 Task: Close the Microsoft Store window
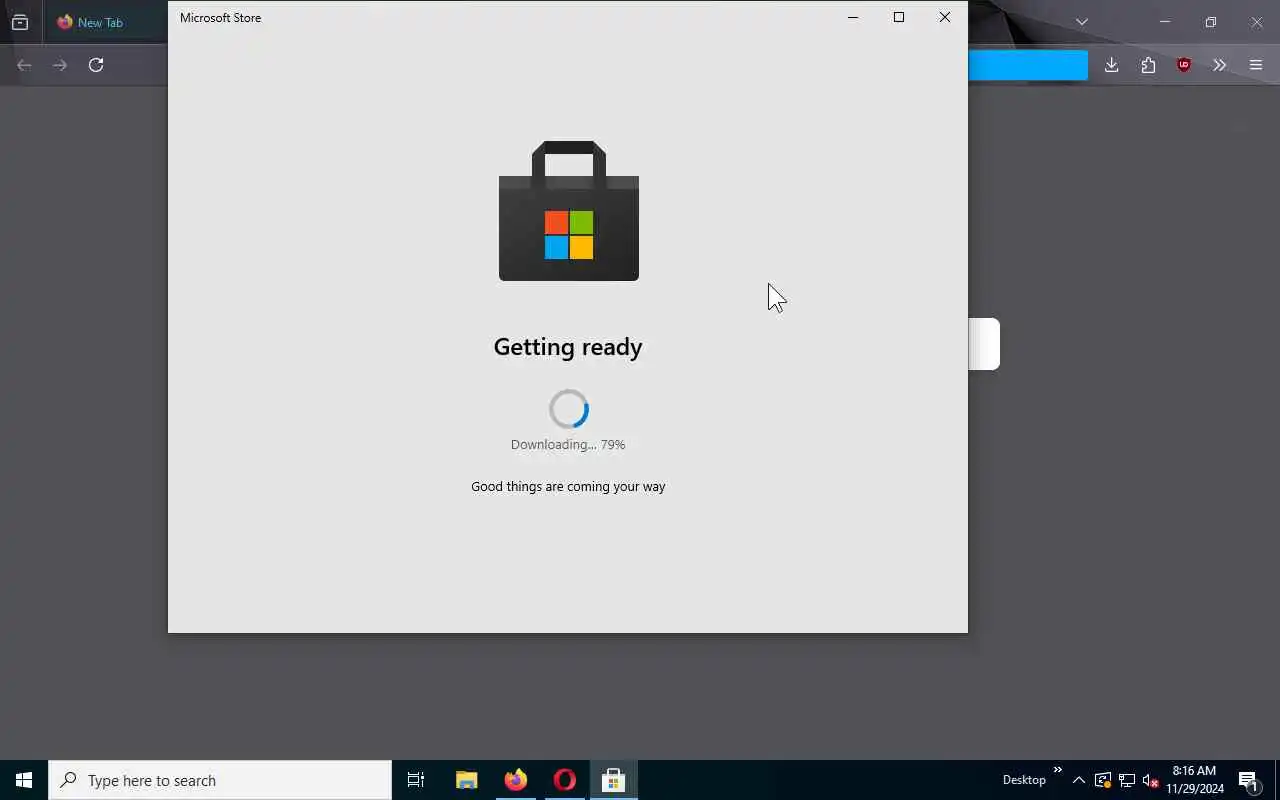[945, 17]
